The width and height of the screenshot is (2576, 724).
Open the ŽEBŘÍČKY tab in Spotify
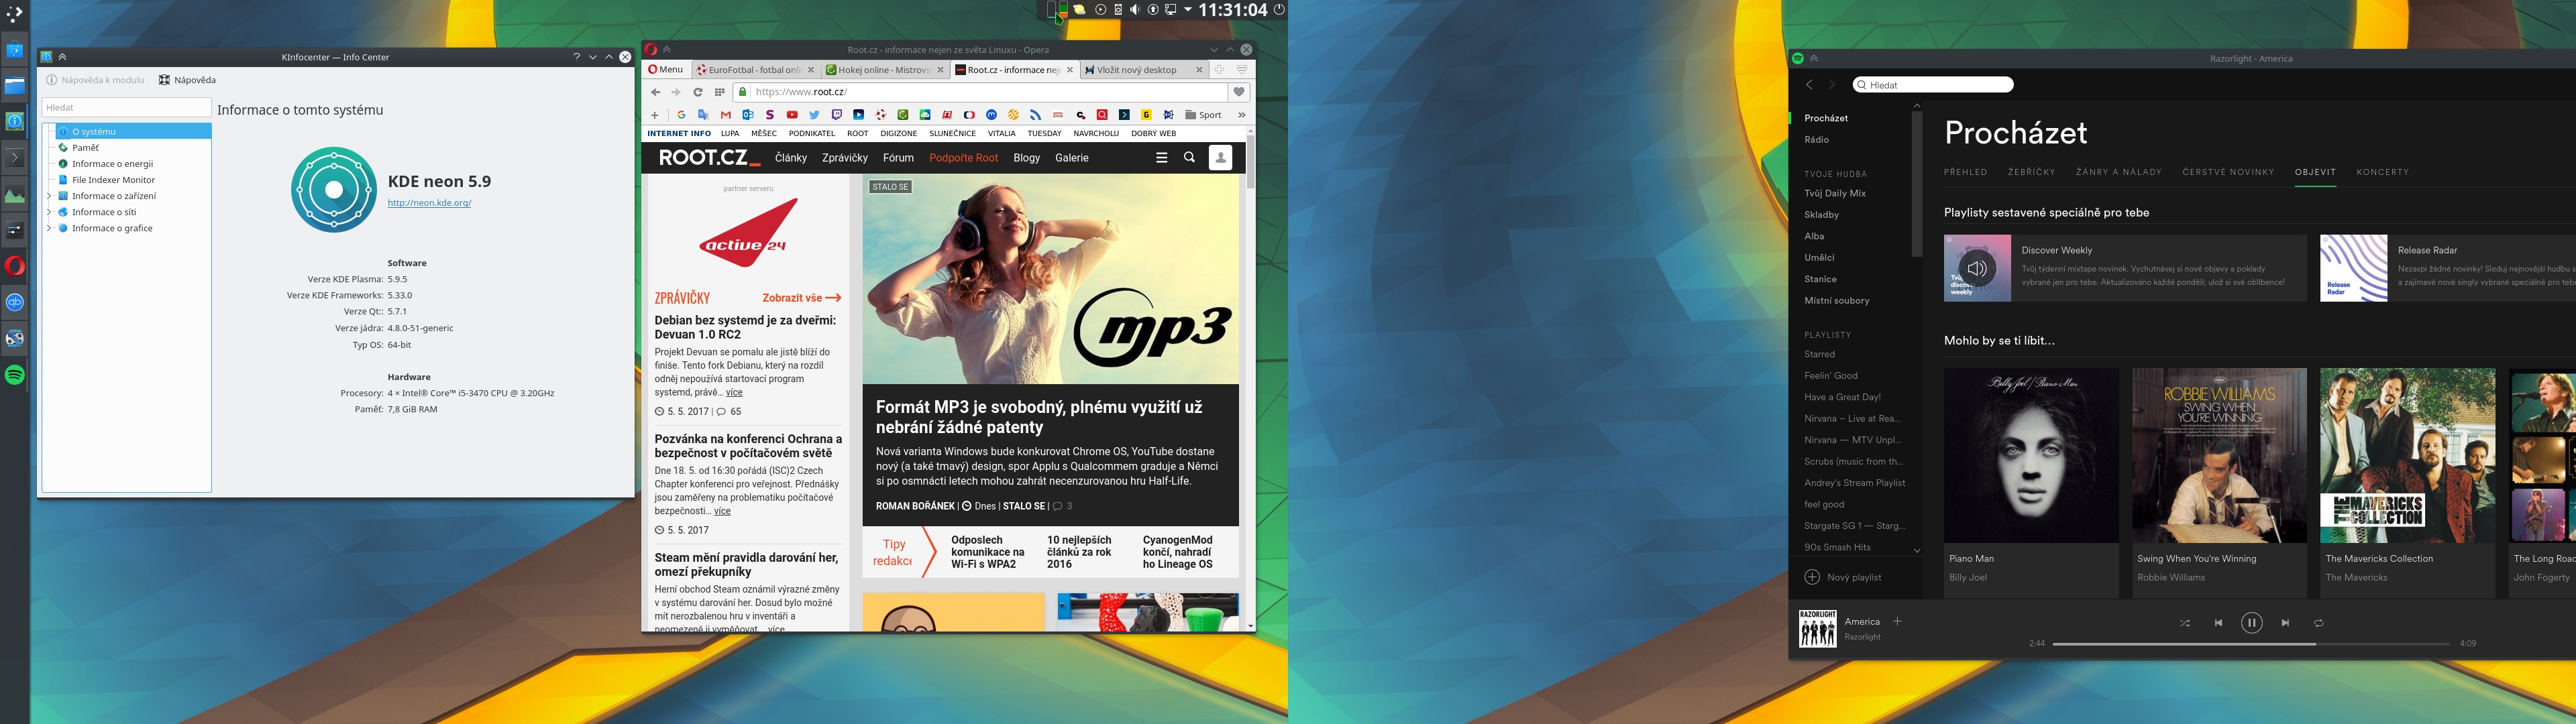tap(2031, 172)
